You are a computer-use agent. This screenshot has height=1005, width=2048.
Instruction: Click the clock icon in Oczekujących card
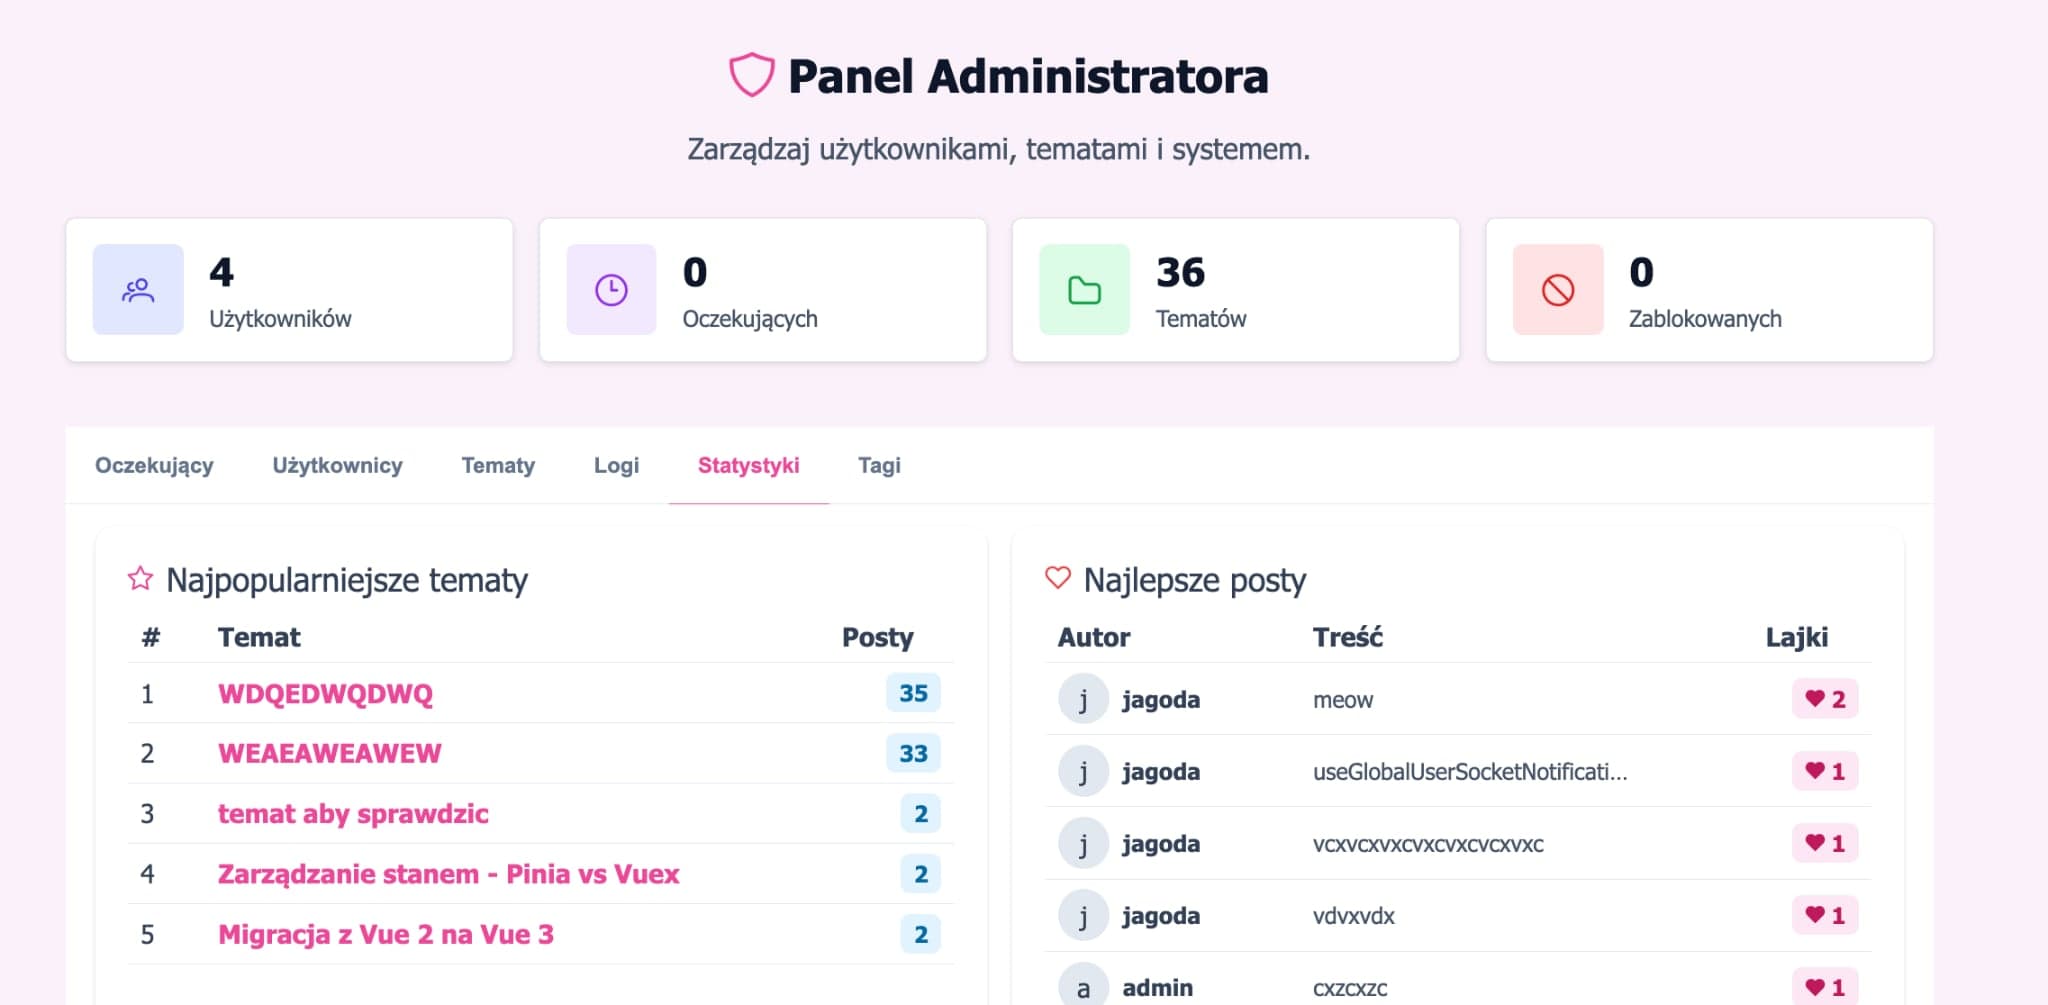(611, 290)
